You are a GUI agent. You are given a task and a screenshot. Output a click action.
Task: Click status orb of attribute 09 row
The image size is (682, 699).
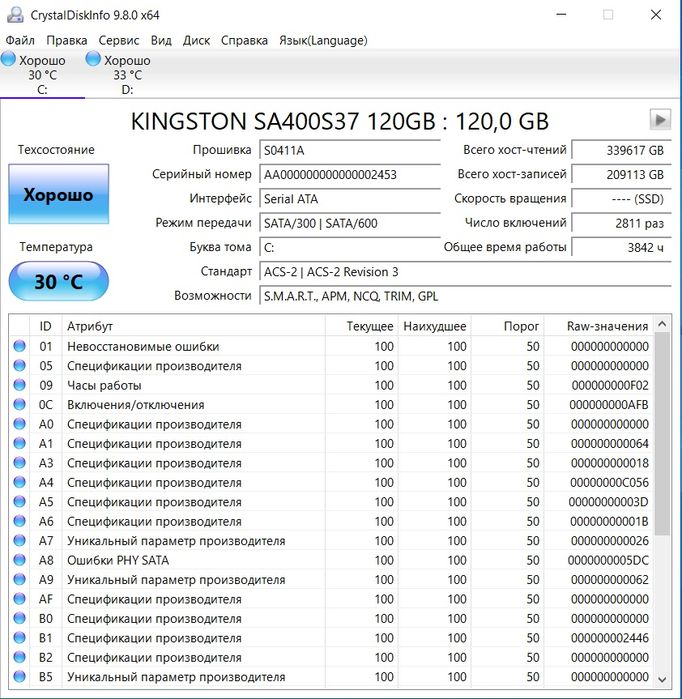click(20, 385)
